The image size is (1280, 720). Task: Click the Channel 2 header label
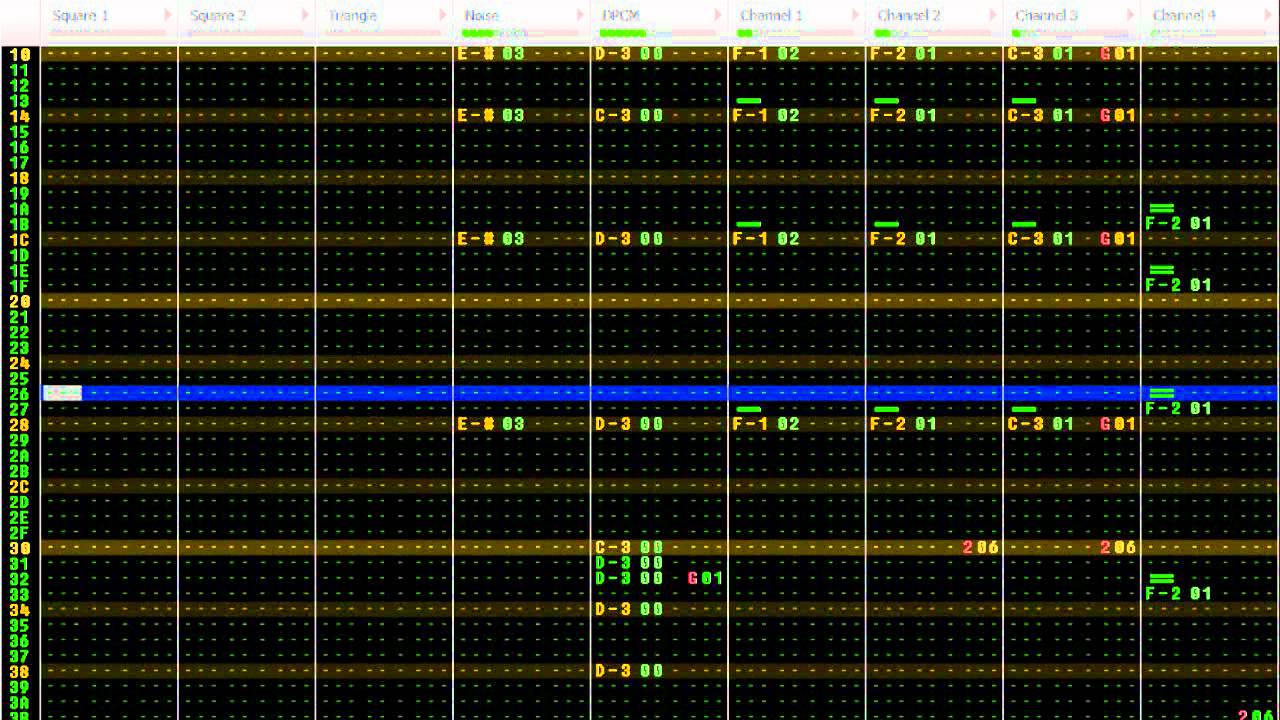[908, 16]
